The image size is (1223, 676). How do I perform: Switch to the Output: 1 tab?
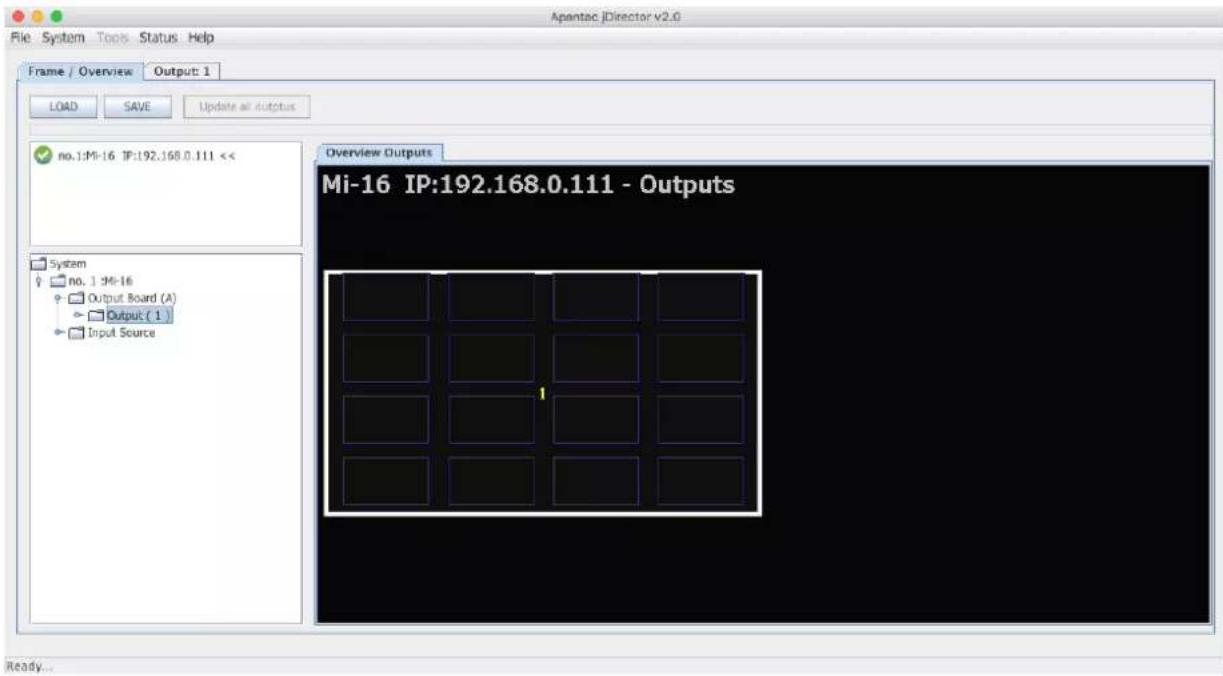click(183, 71)
